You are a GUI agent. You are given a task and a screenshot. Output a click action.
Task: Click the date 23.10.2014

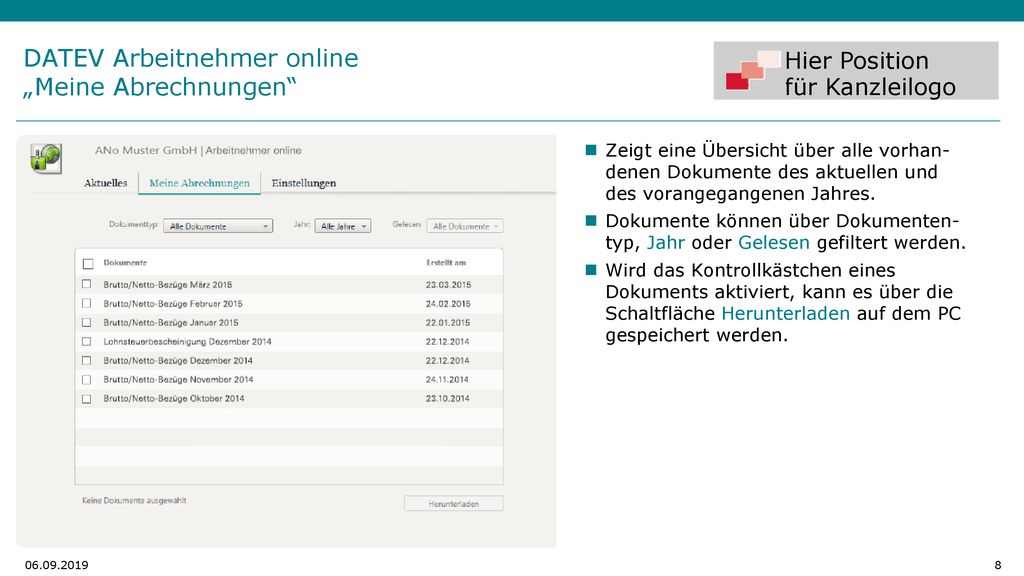pos(447,398)
